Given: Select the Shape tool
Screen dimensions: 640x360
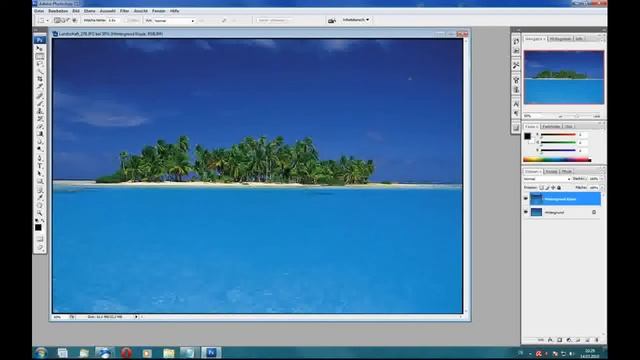Looking at the screenshot, I should [x=40, y=181].
